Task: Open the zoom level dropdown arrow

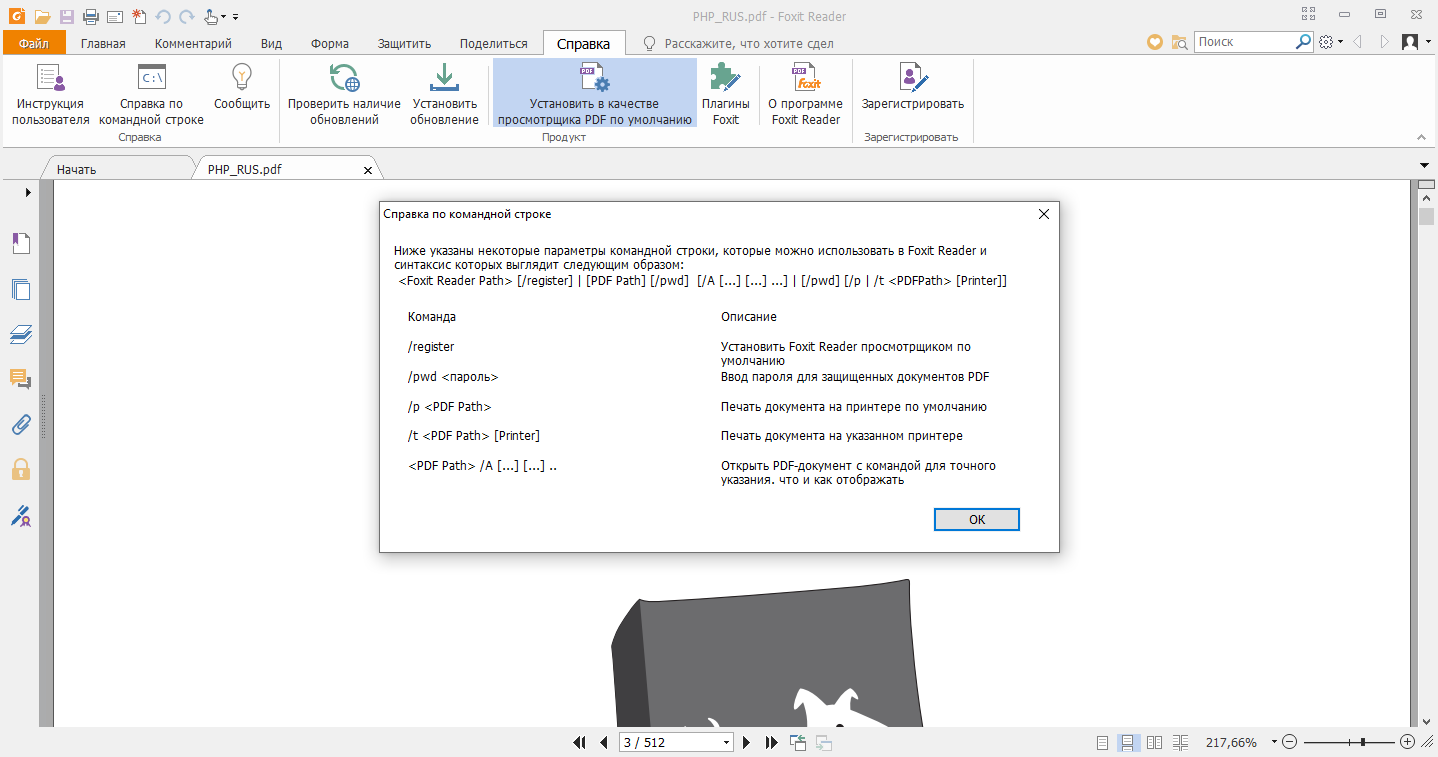Action: click(x=1274, y=742)
